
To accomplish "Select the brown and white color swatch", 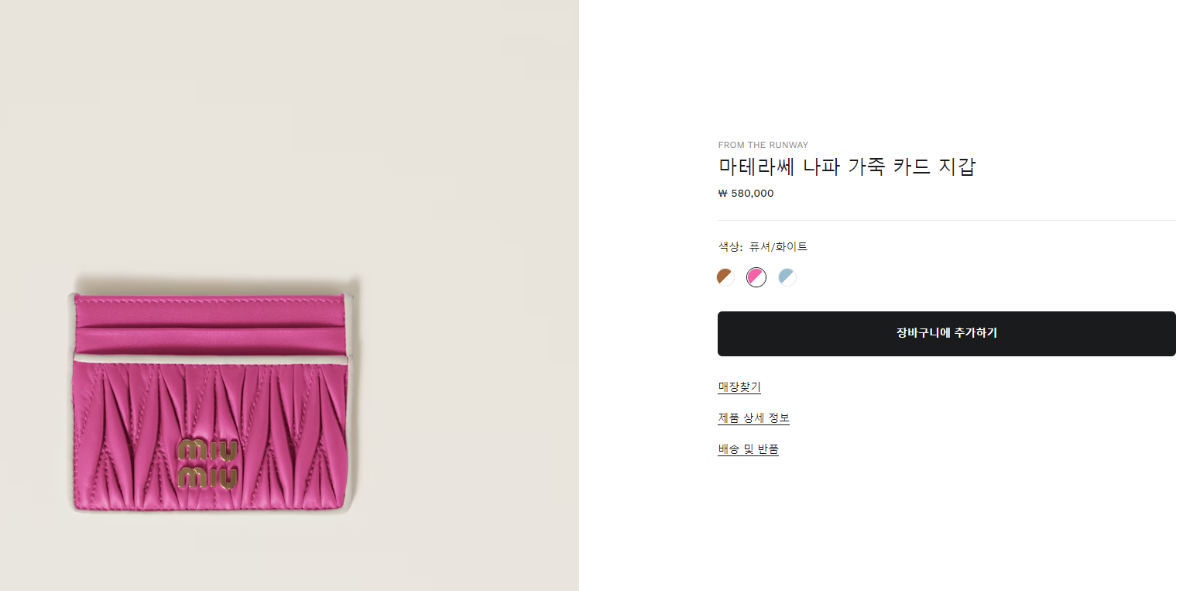I will pos(726,277).
